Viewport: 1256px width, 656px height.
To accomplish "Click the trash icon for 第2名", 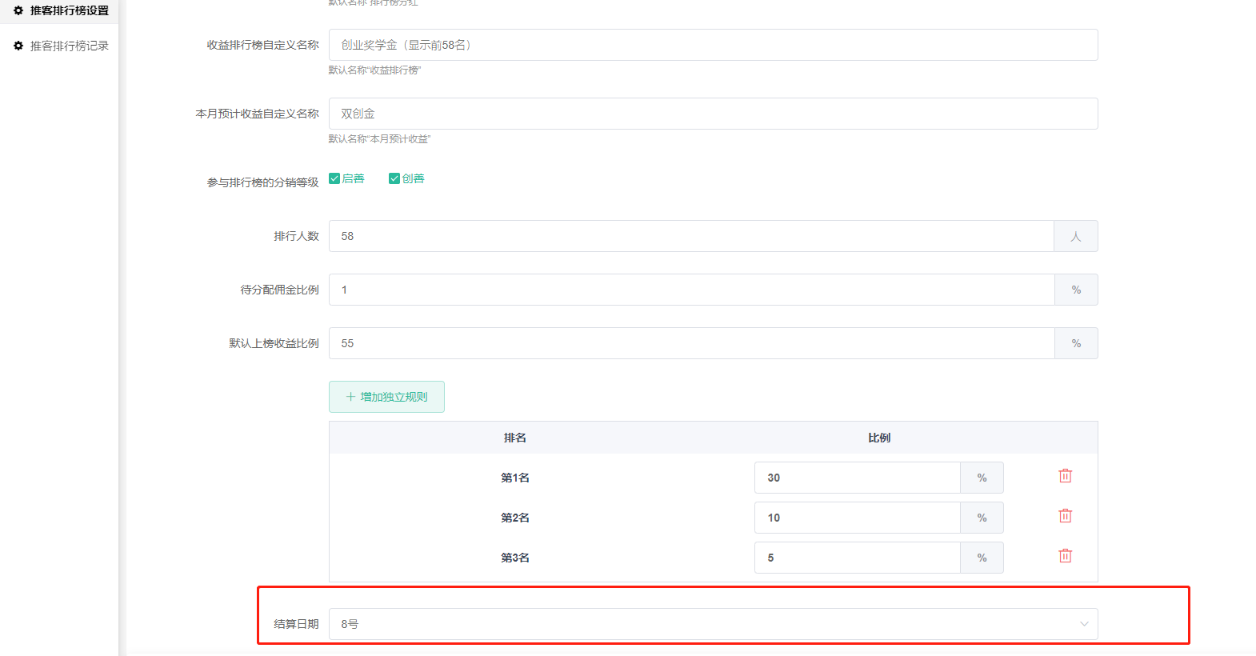I will 1065,516.
